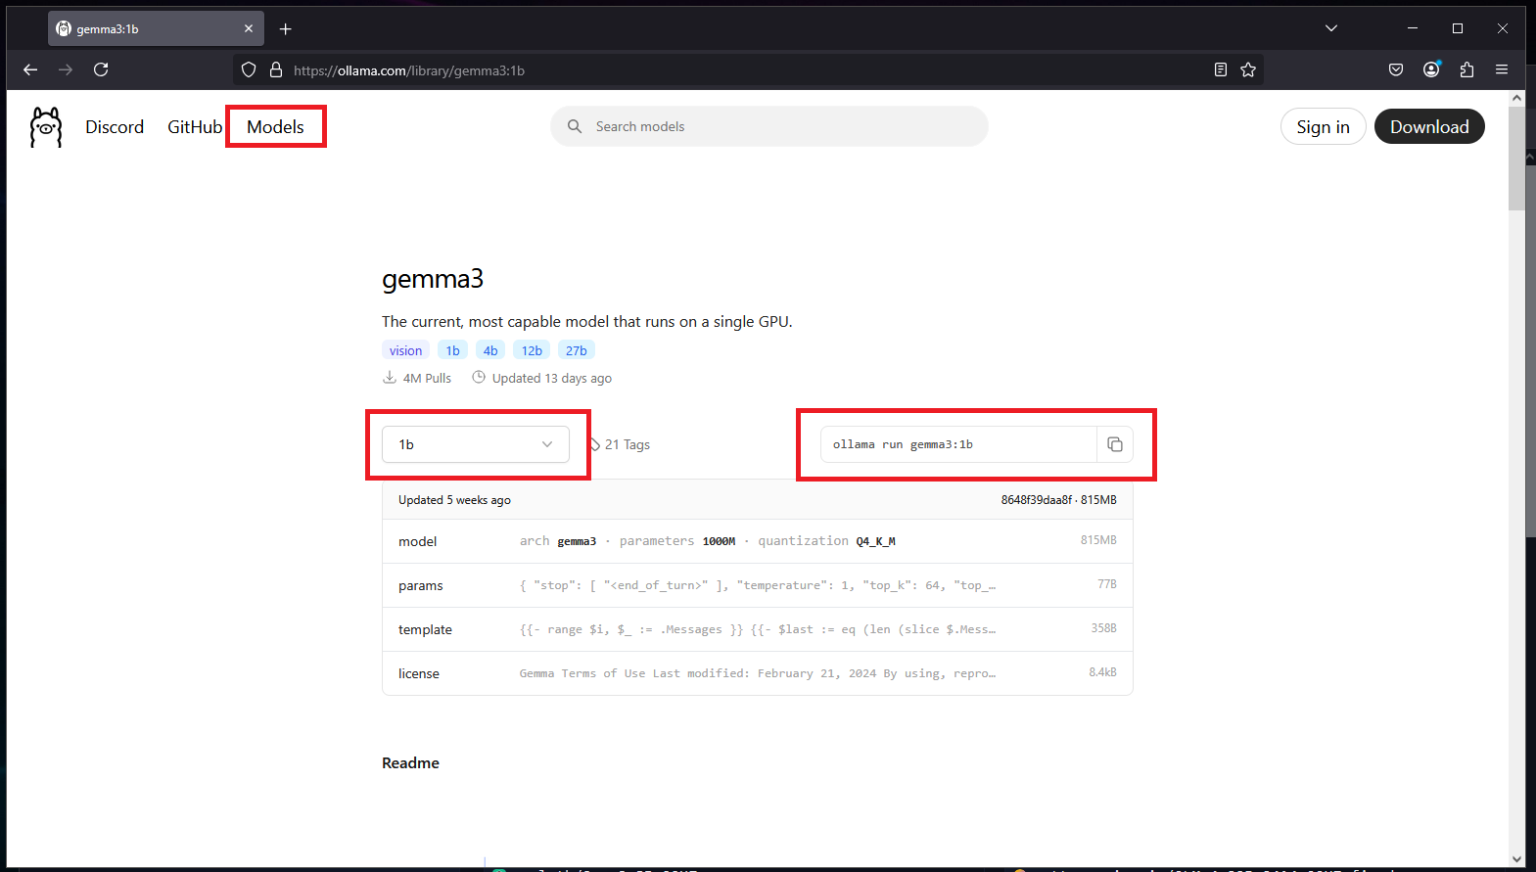The height and width of the screenshot is (872, 1536).
Task: Click the Search models input field
Action: pyautogui.click(x=768, y=126)
